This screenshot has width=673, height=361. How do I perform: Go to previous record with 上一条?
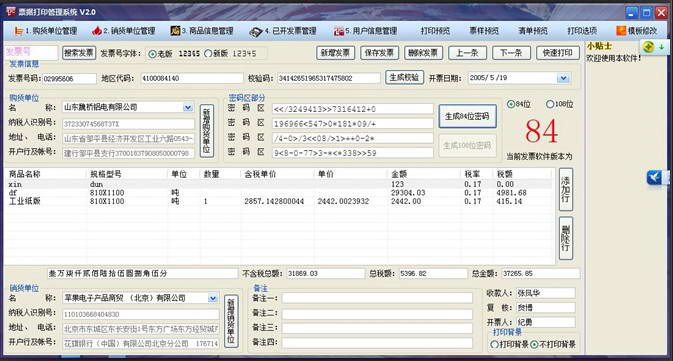[467, 53]
